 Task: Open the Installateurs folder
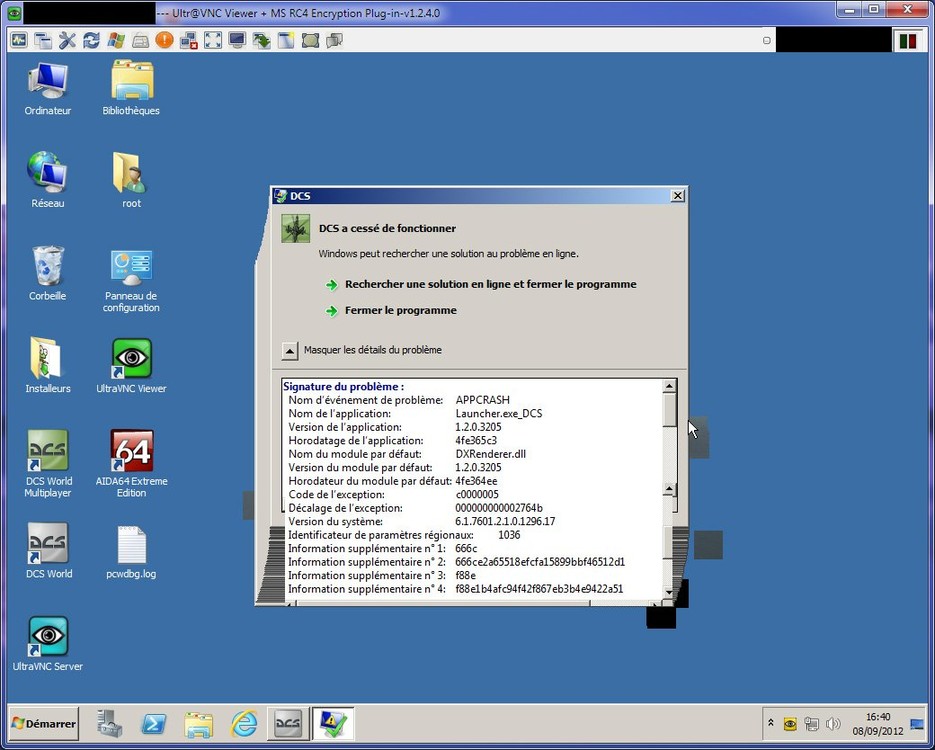point(47,360)
